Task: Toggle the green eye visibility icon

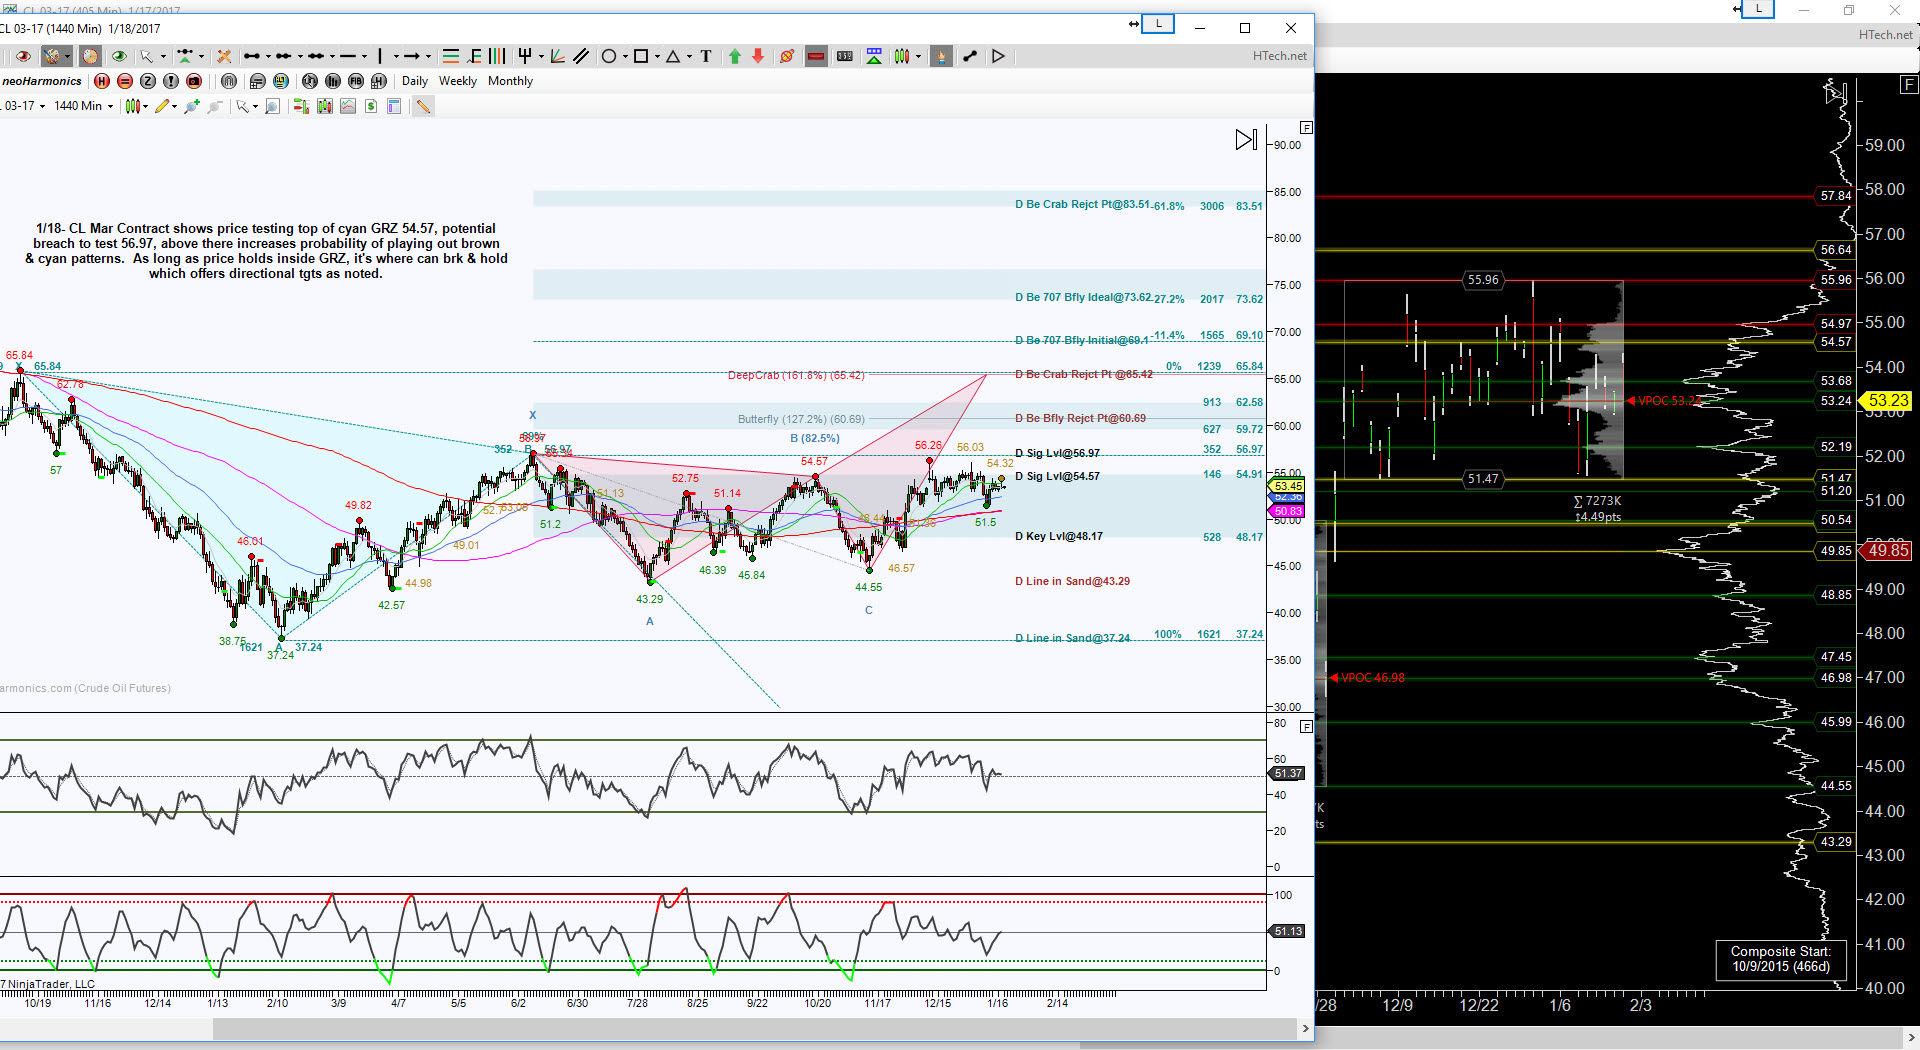Action: coord(119,57)
